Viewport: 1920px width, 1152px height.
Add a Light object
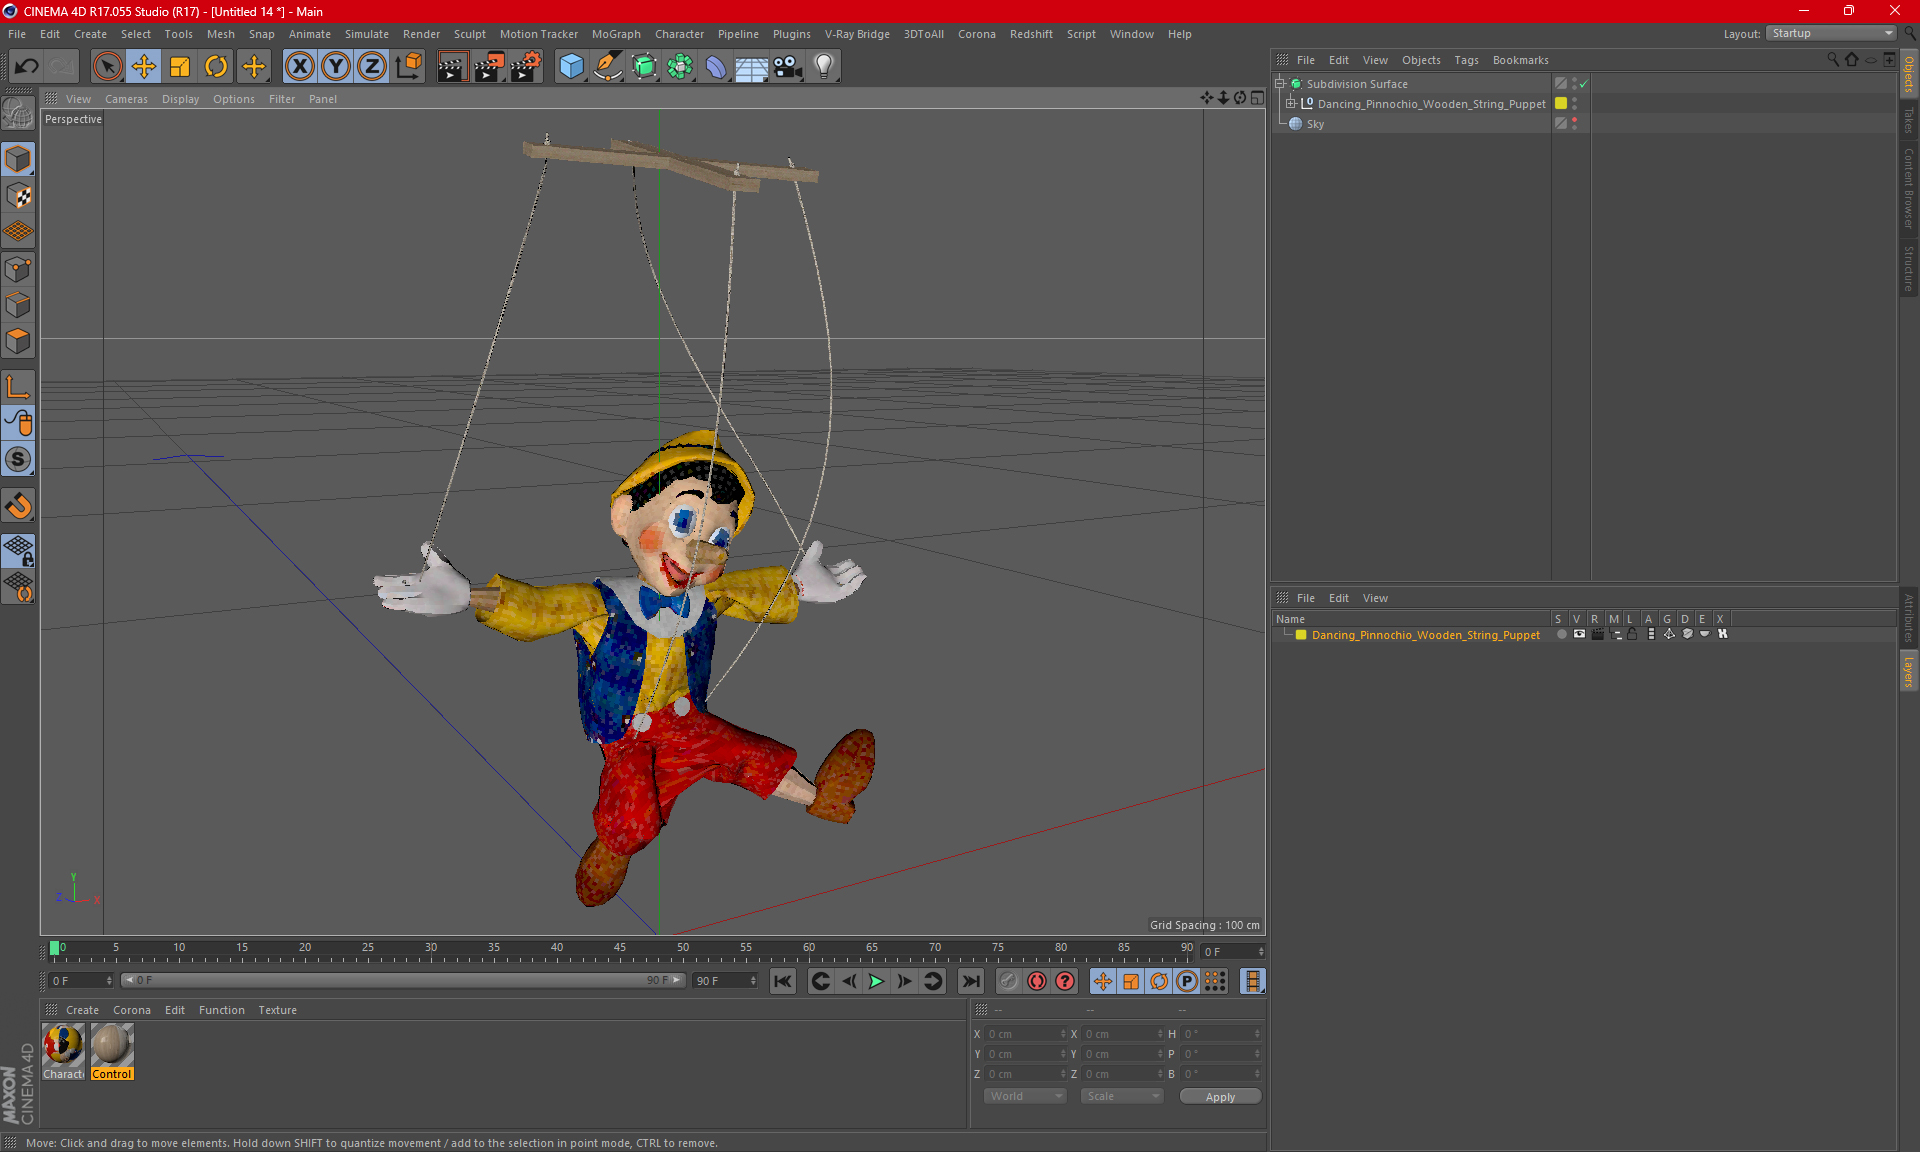click(824, 67)
